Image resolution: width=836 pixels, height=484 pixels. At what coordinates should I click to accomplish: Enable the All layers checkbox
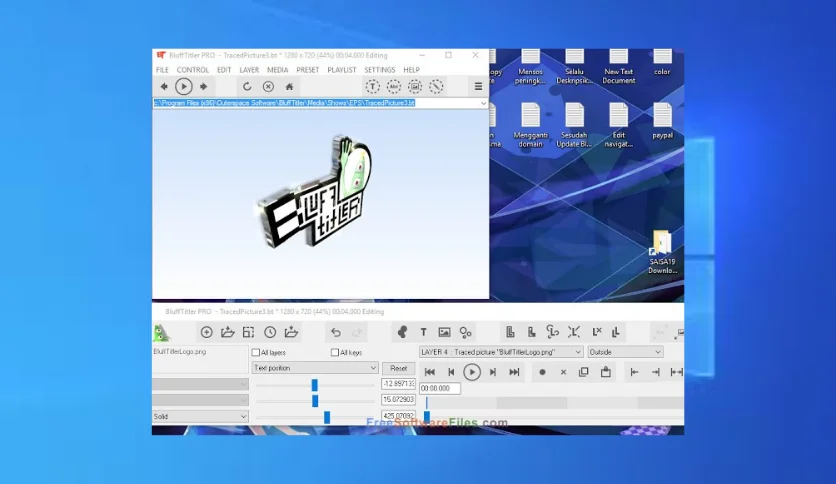click(x=256, y=352)
